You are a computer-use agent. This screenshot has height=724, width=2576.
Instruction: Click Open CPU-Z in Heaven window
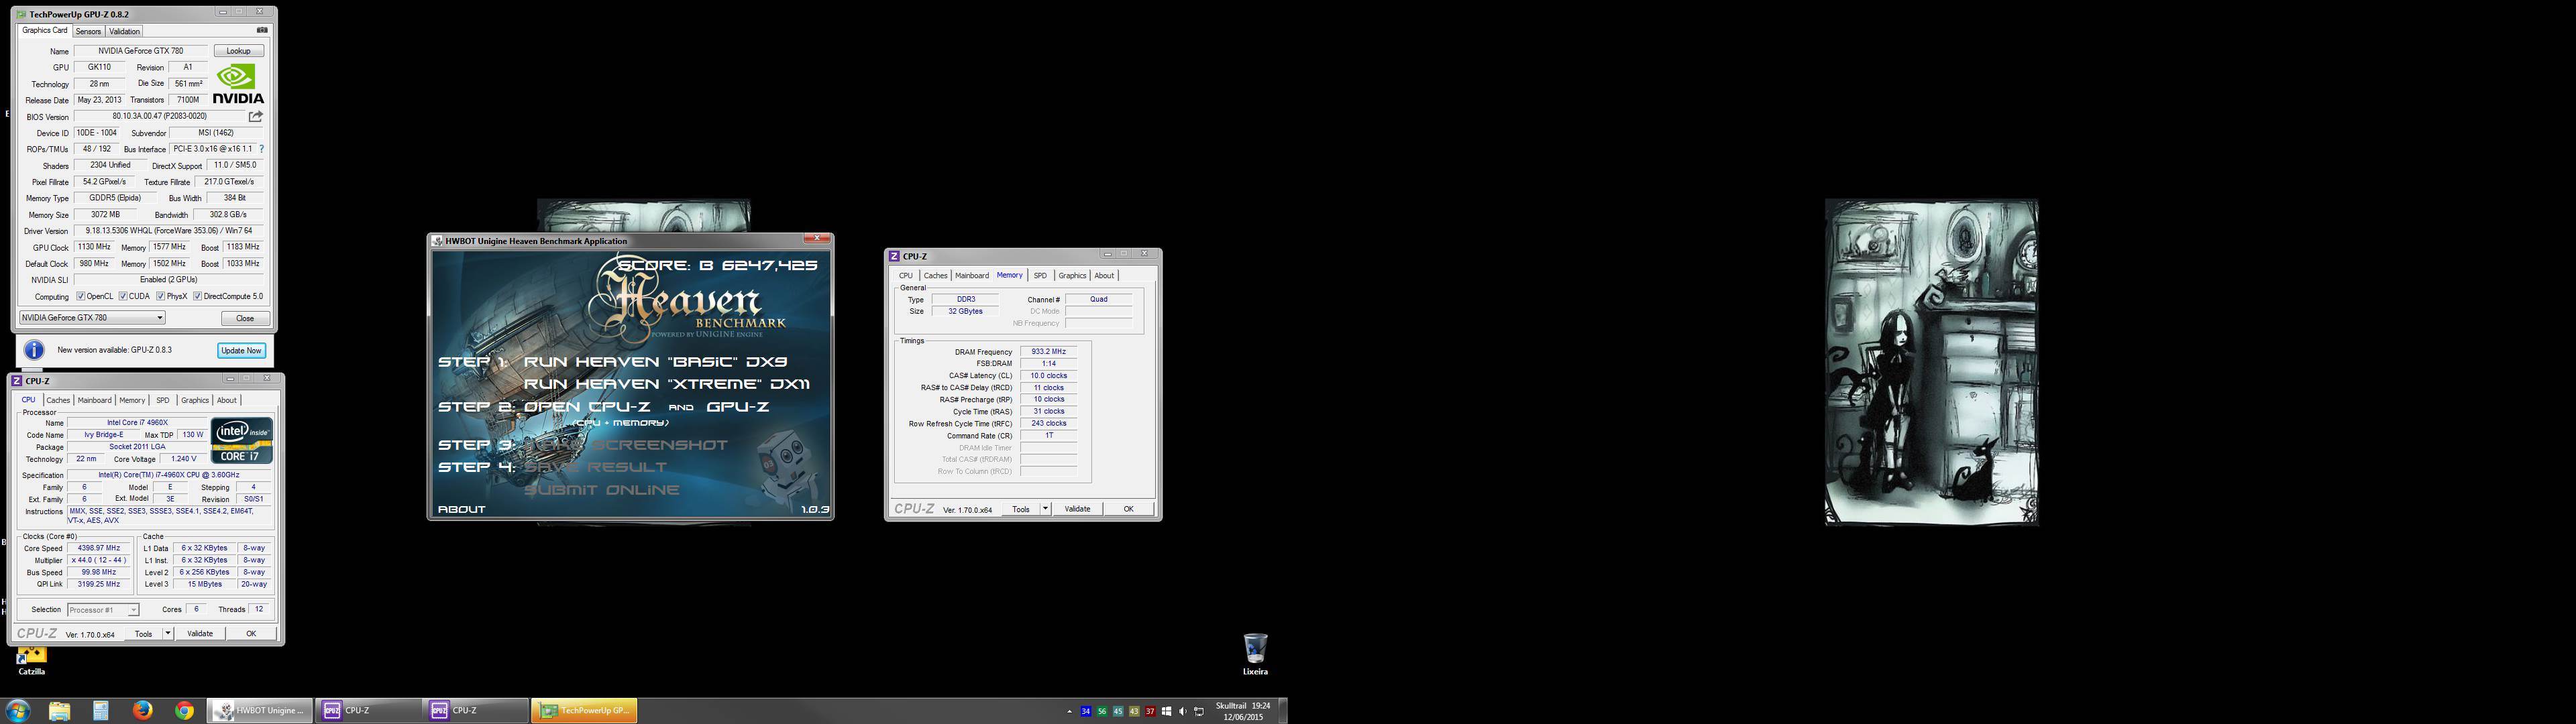point(588,407)
